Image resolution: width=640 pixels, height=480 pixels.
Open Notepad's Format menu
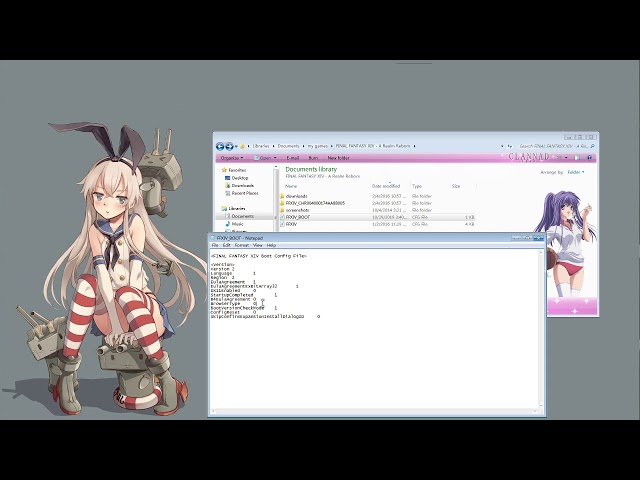[x=242, y=245]
